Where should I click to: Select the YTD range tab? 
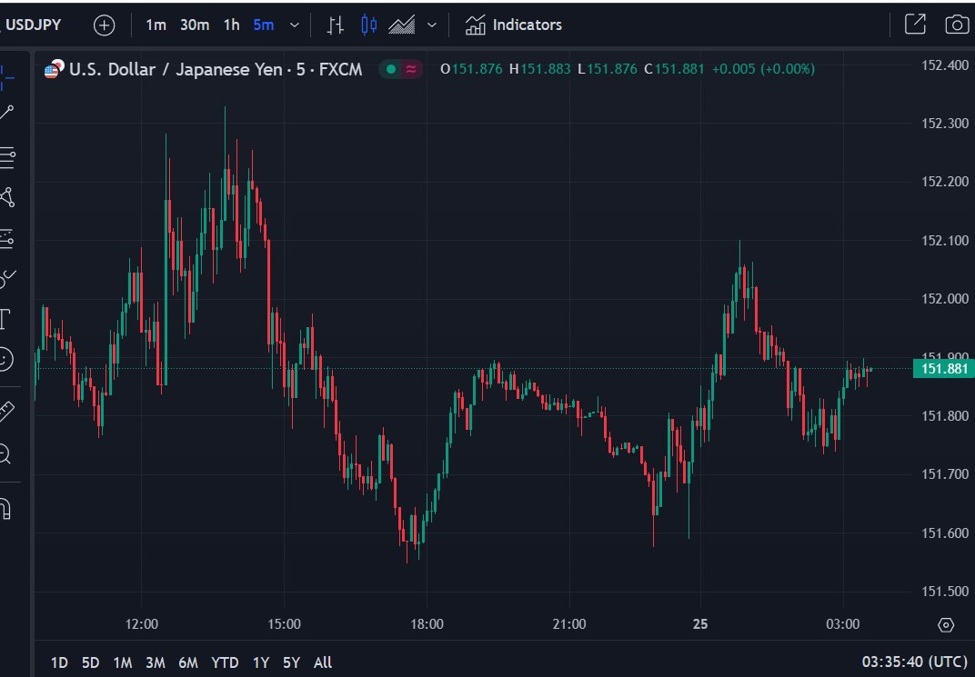click(225, 662)
